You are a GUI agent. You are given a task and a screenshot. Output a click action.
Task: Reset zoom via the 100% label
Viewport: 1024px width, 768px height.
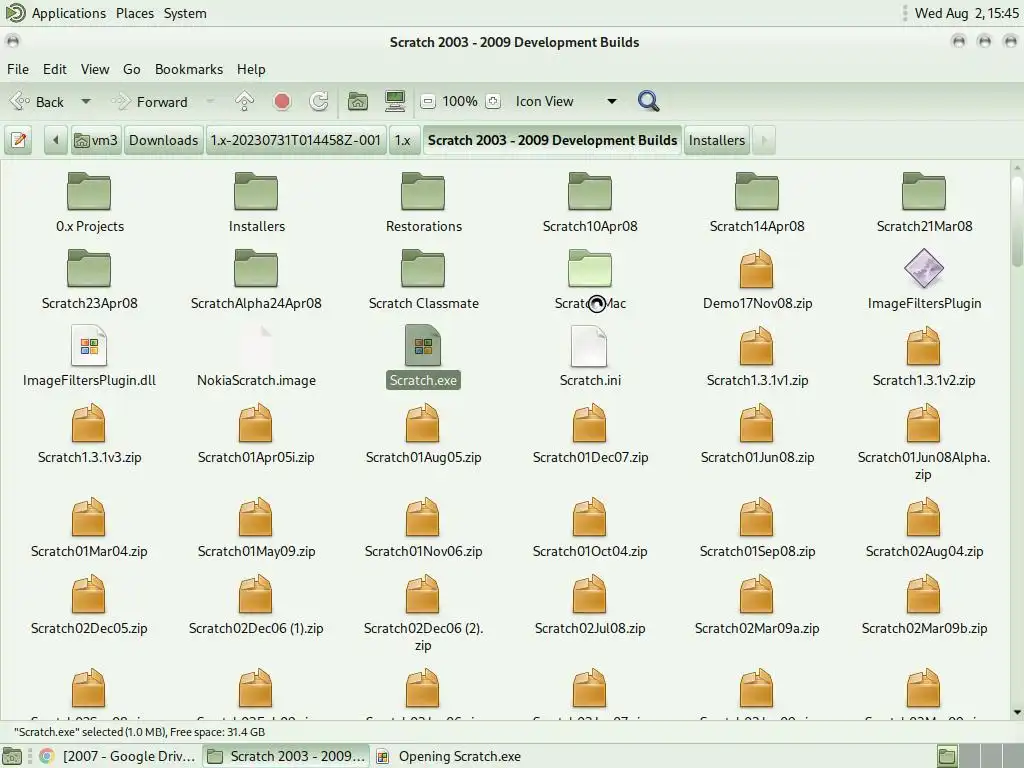pyautogui.click(x=460, y=101)
